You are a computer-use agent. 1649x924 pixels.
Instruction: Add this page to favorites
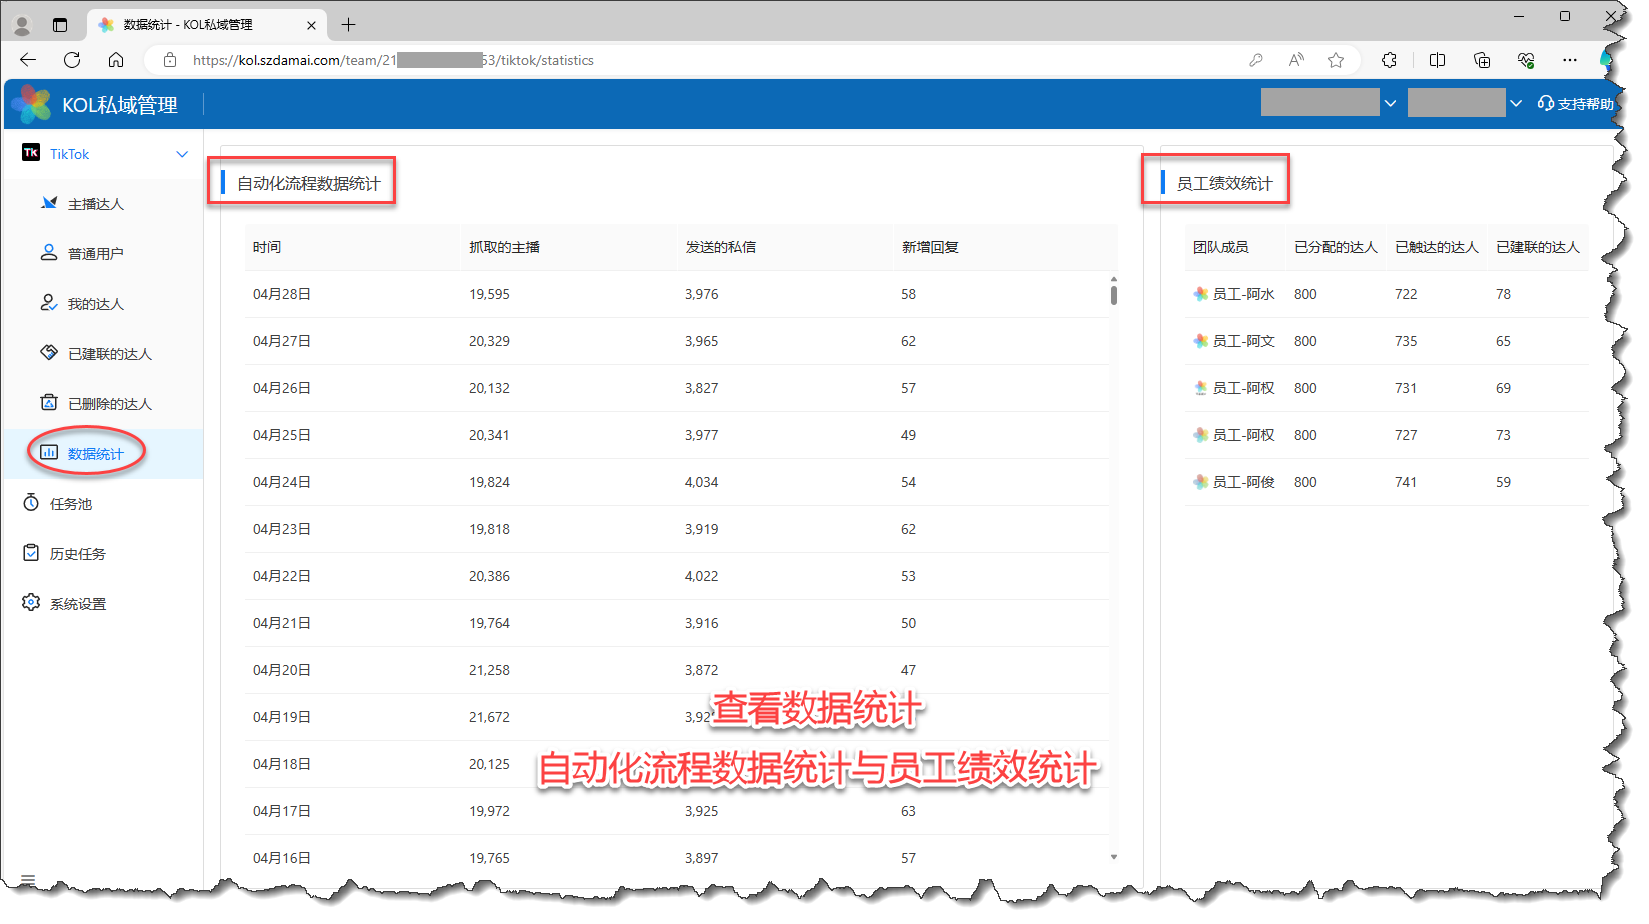click(x=1336, y=60)
